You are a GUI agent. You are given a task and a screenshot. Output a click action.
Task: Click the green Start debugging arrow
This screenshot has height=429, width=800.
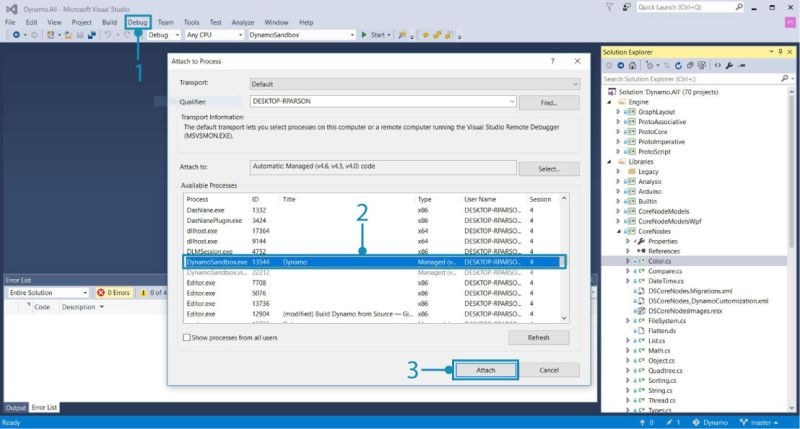pos(364,35)
